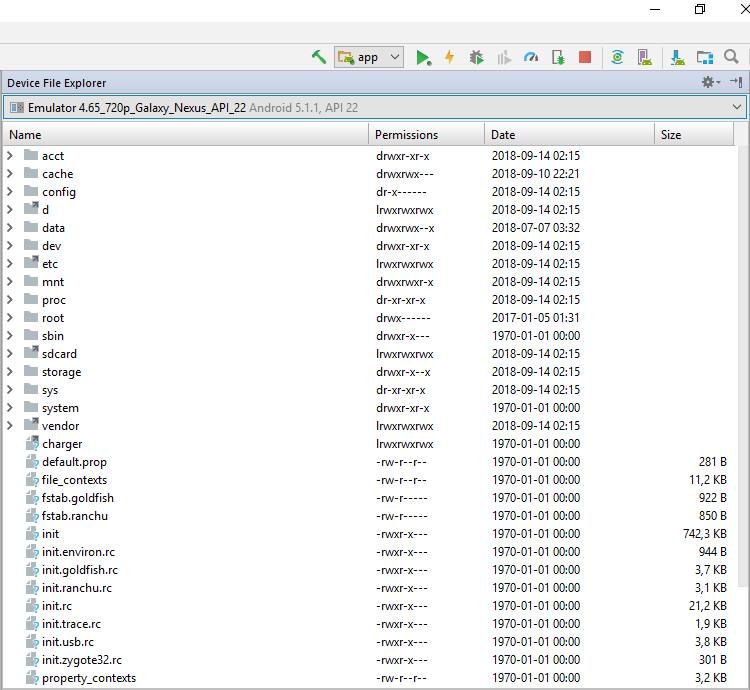Open the Android Profiler gauge icon
The width and height of the screenshot is (750, 690).
(531, 57)
